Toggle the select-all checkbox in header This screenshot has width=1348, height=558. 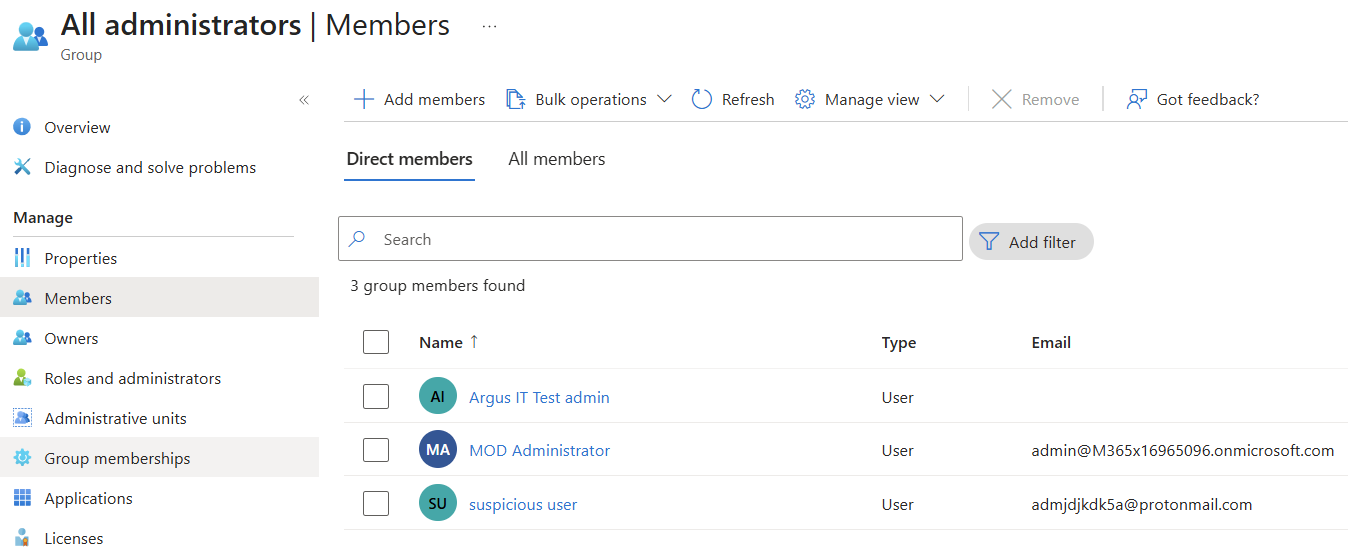coord(376,342)
